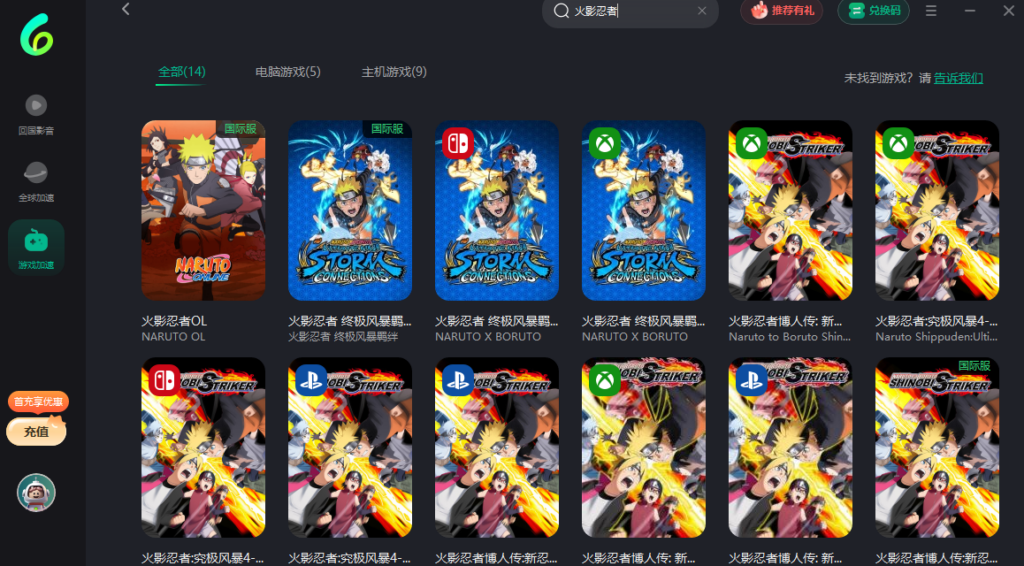Switch to the 主机游戏(9) tab
This screenshot has width=1024, height=566.
click(x=394, y=72)
